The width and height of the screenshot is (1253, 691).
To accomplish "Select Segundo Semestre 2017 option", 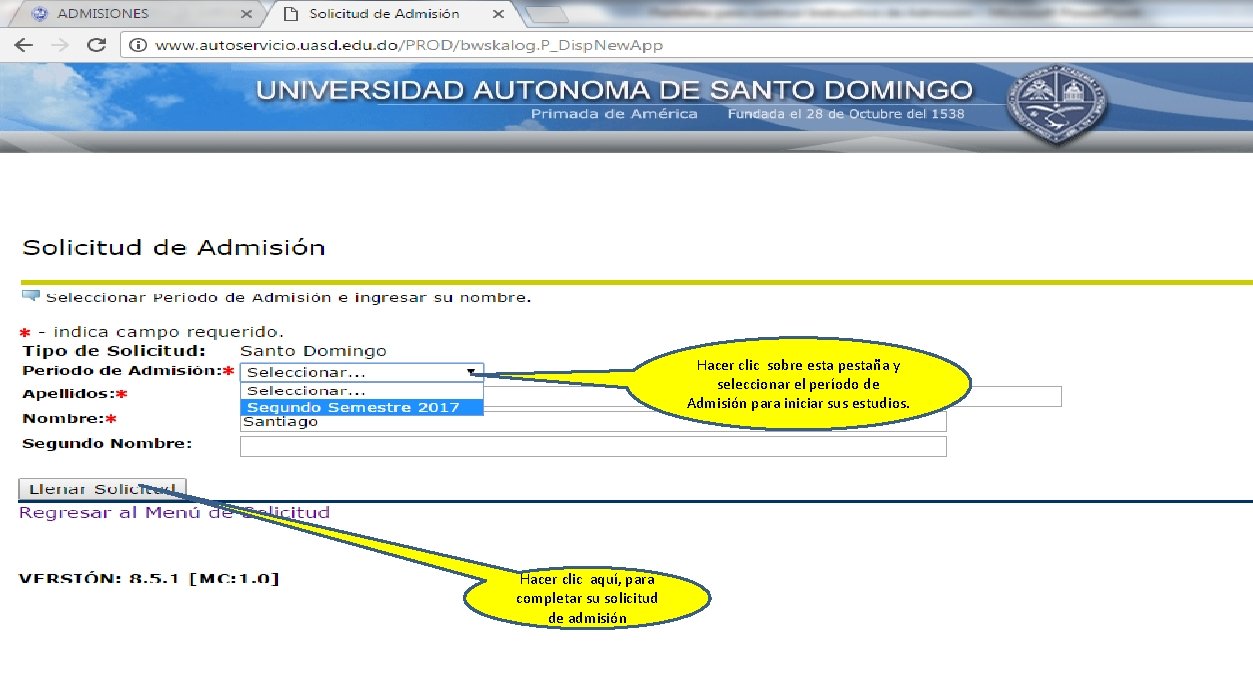I will click(x=362, y=407).
